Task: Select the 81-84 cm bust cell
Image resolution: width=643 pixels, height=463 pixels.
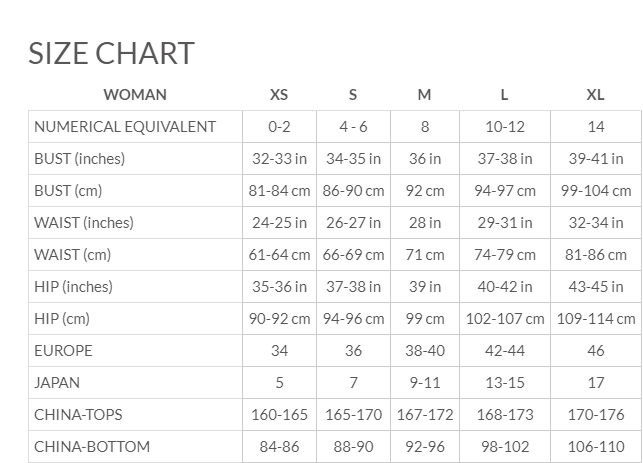Action: tap(279, 191)
